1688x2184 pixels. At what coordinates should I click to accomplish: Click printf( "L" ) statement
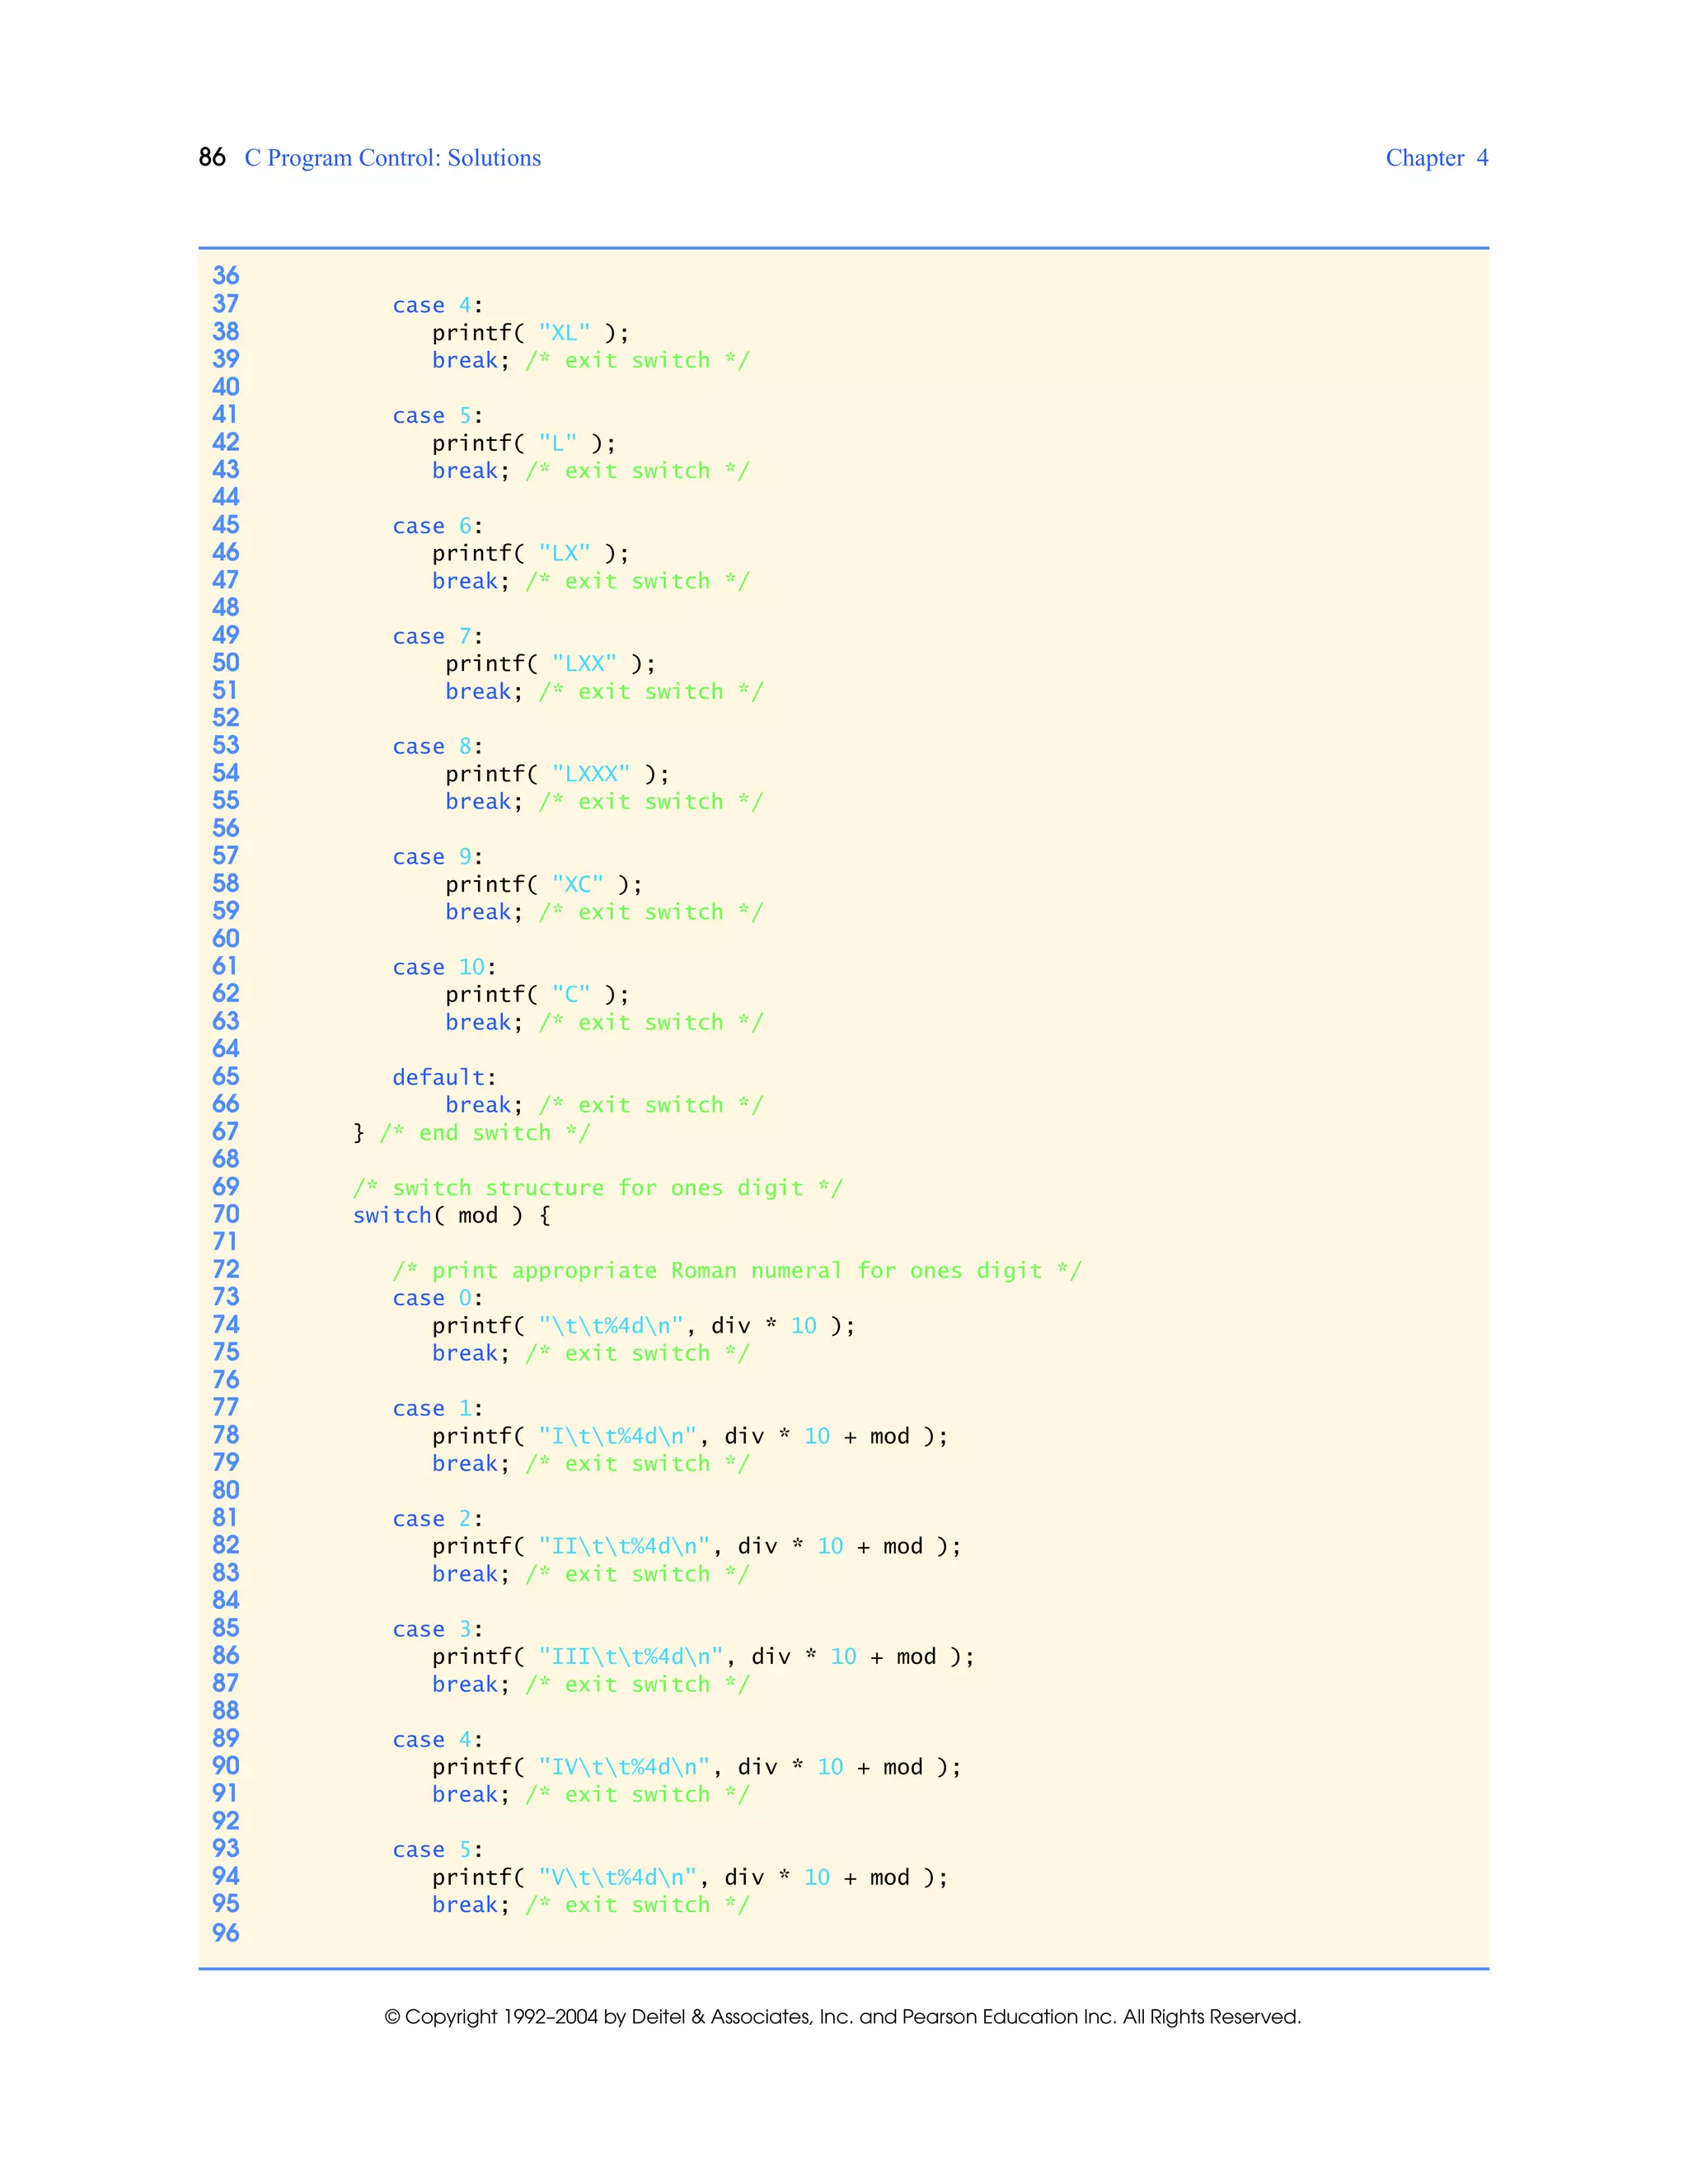pos(524,443)
